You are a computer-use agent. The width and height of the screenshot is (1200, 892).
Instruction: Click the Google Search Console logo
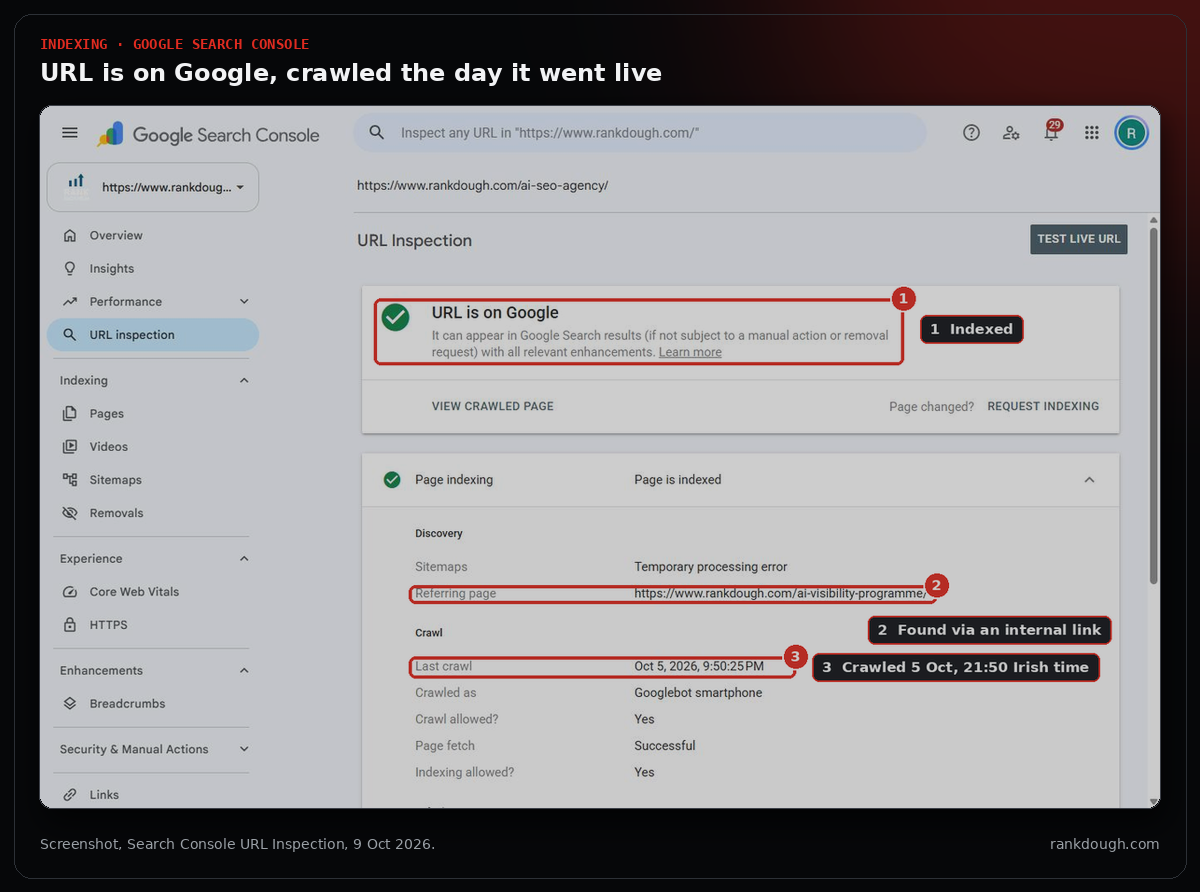(x=208, y=135)
